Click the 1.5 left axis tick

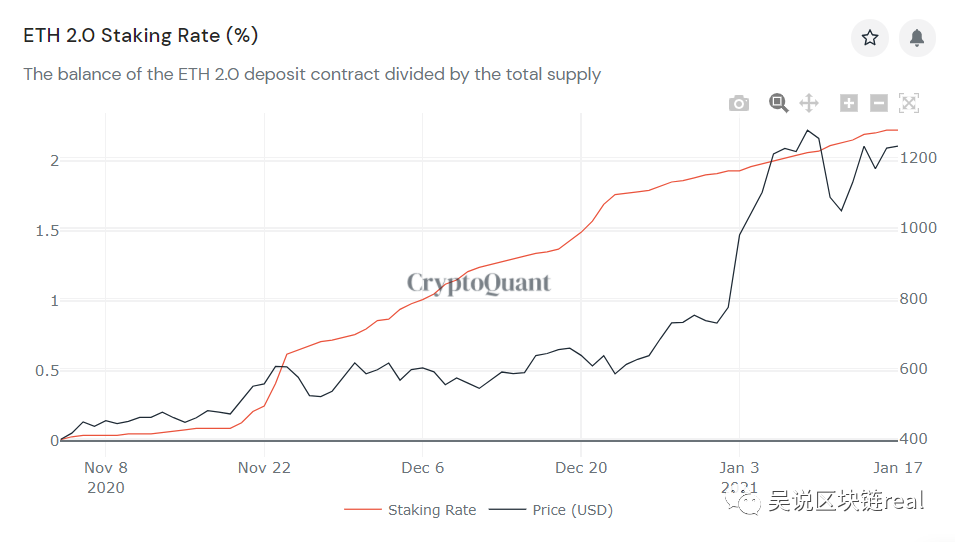pos(47,231)
